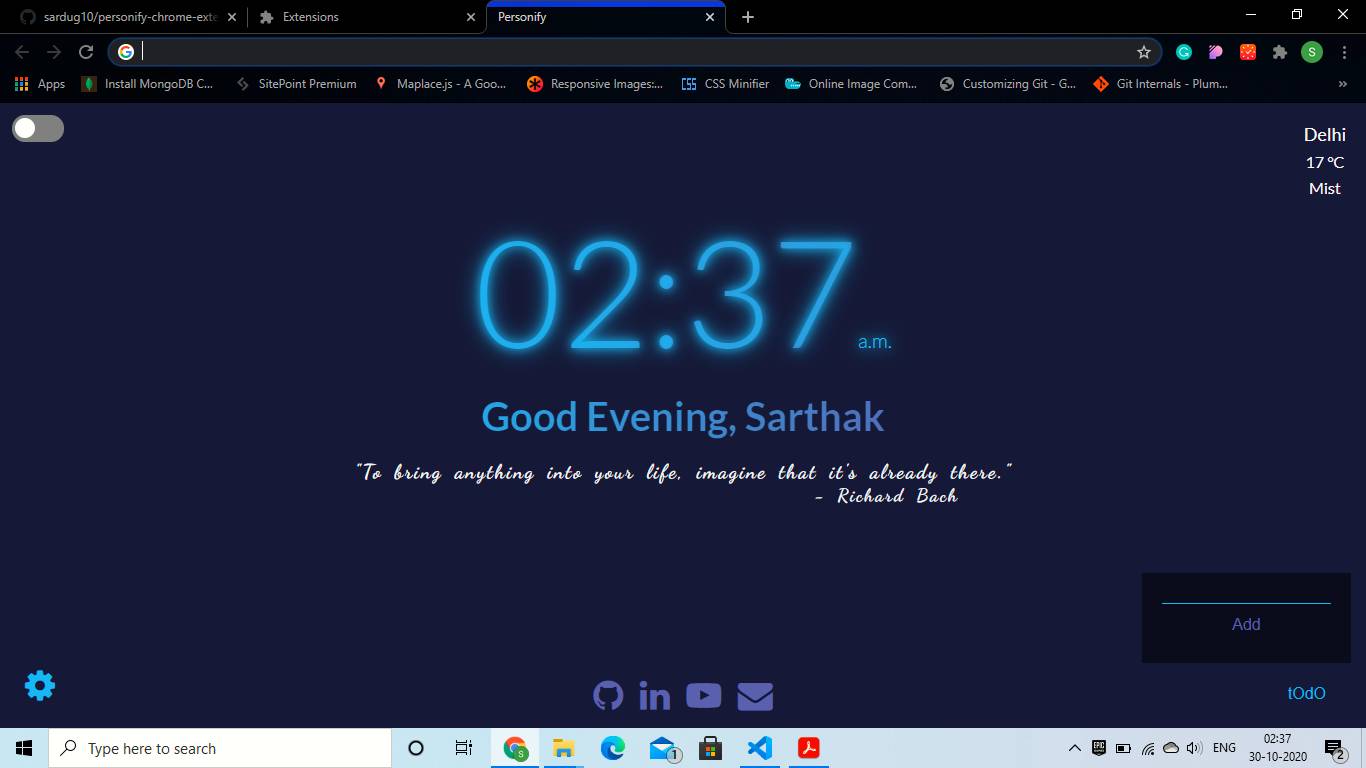This screenshot has width=1366, height=768.
Task: Open Visual Studio Code from the taskbar
Action: click(x=760, y=748)
